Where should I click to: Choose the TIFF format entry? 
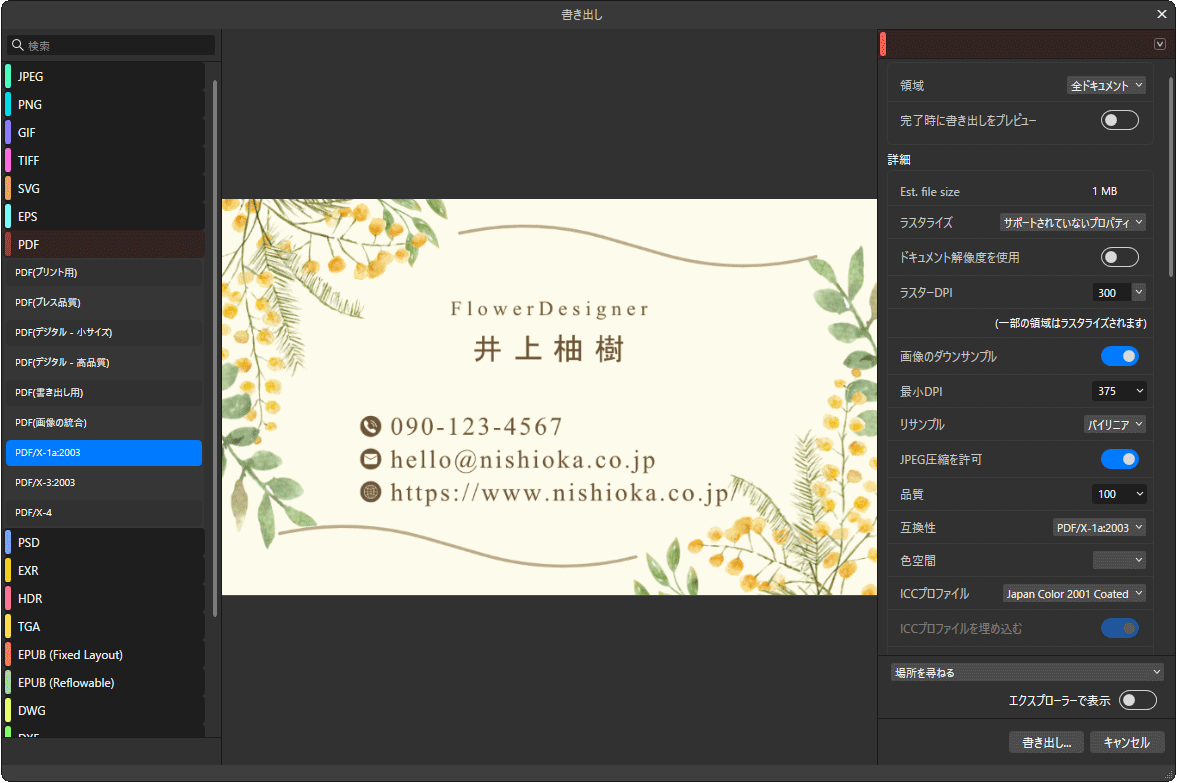[30, 160]
